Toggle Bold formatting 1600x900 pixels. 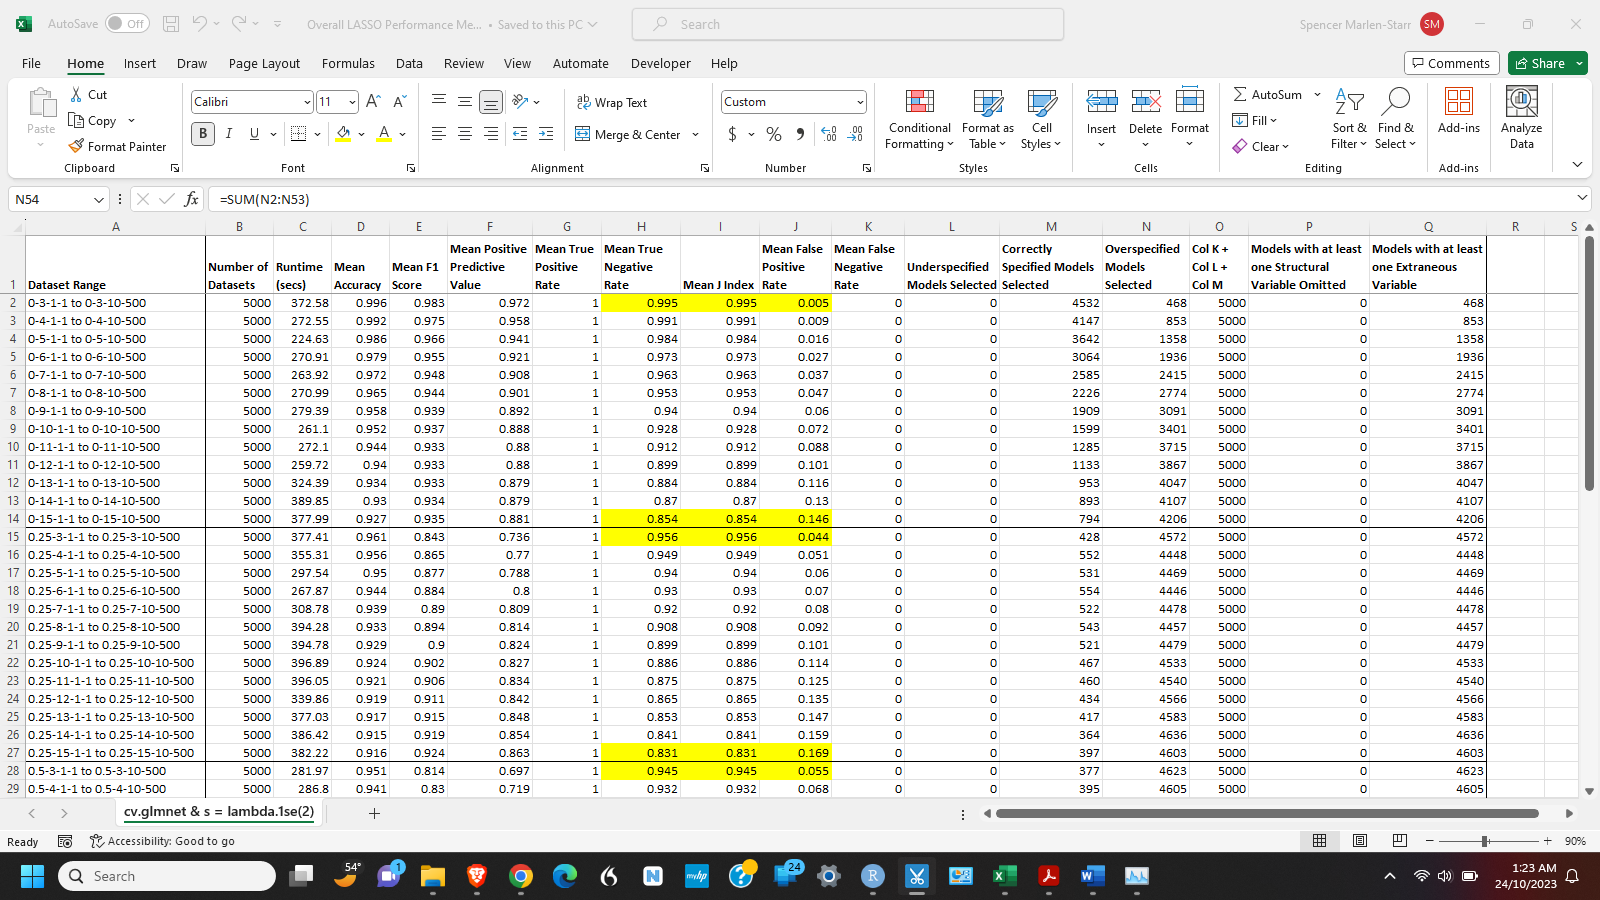203,134
